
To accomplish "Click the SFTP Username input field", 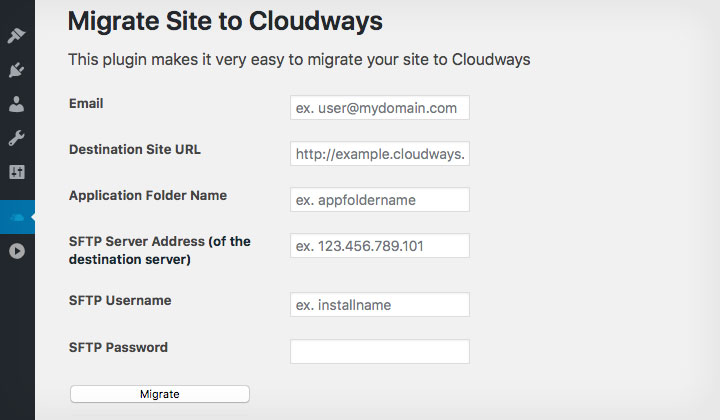I will (380, 305).
